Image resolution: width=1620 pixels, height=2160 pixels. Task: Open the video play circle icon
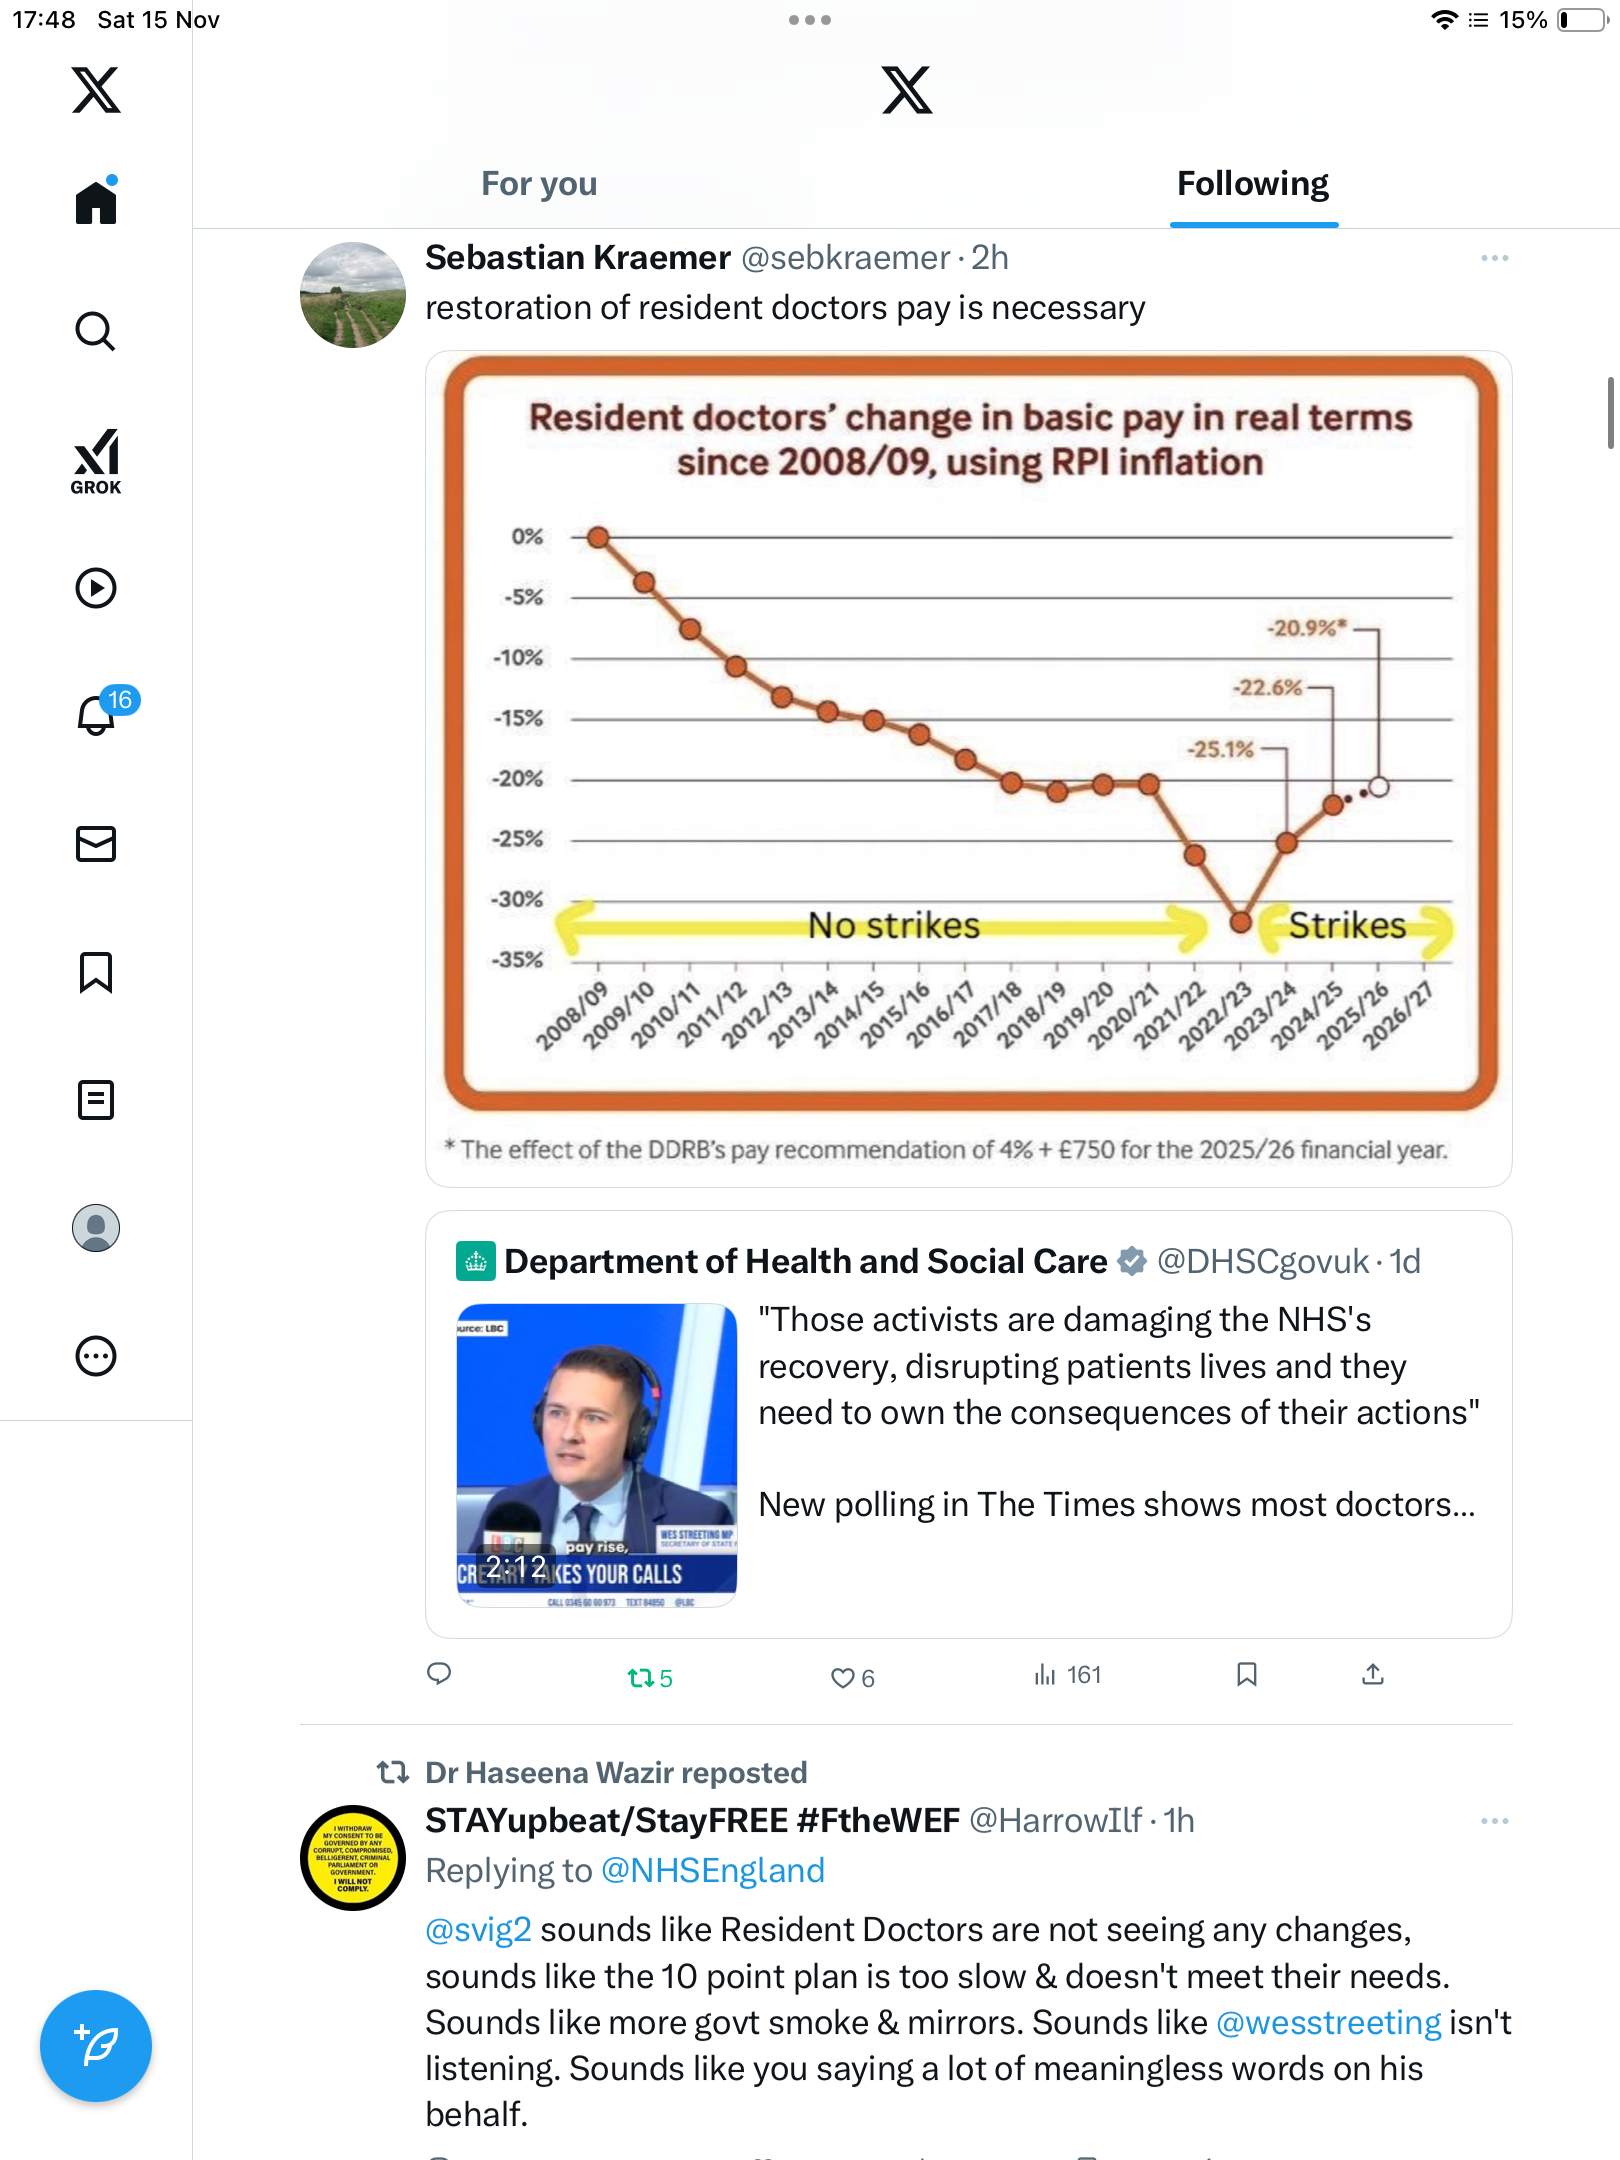click(96, 588)
